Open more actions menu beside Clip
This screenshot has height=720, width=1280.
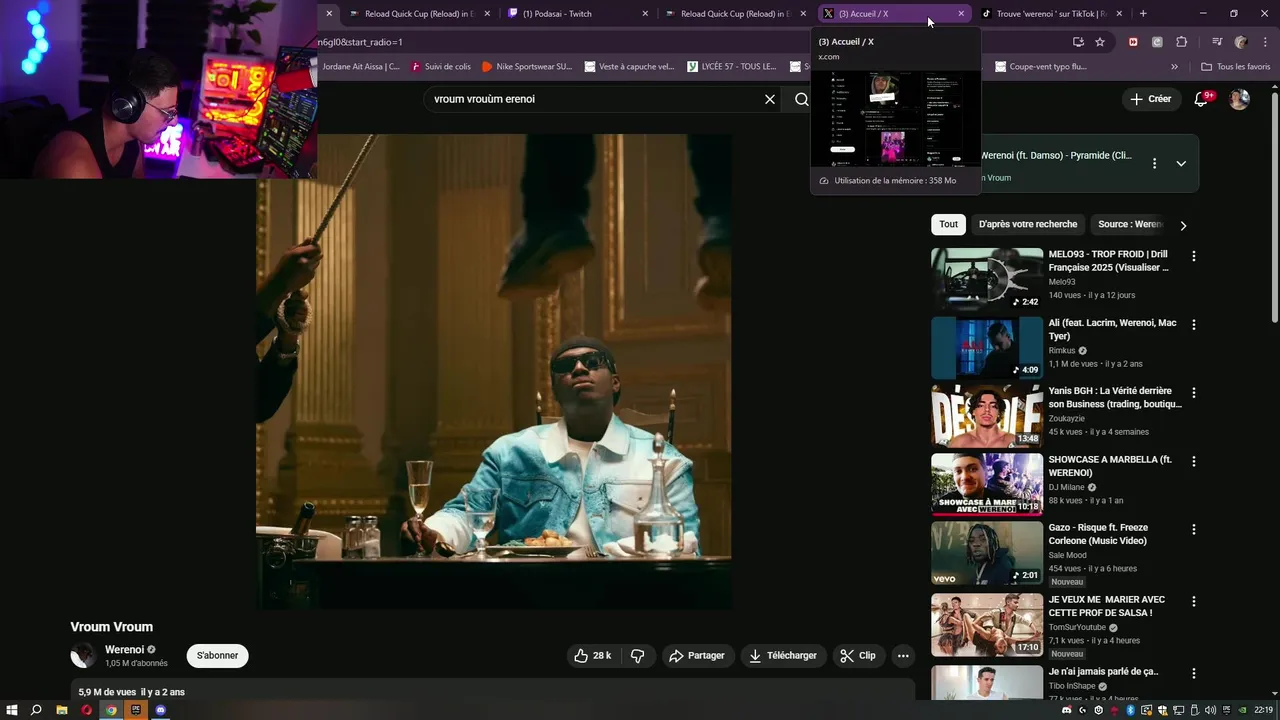pyautogui.click(x=903, y=656)
